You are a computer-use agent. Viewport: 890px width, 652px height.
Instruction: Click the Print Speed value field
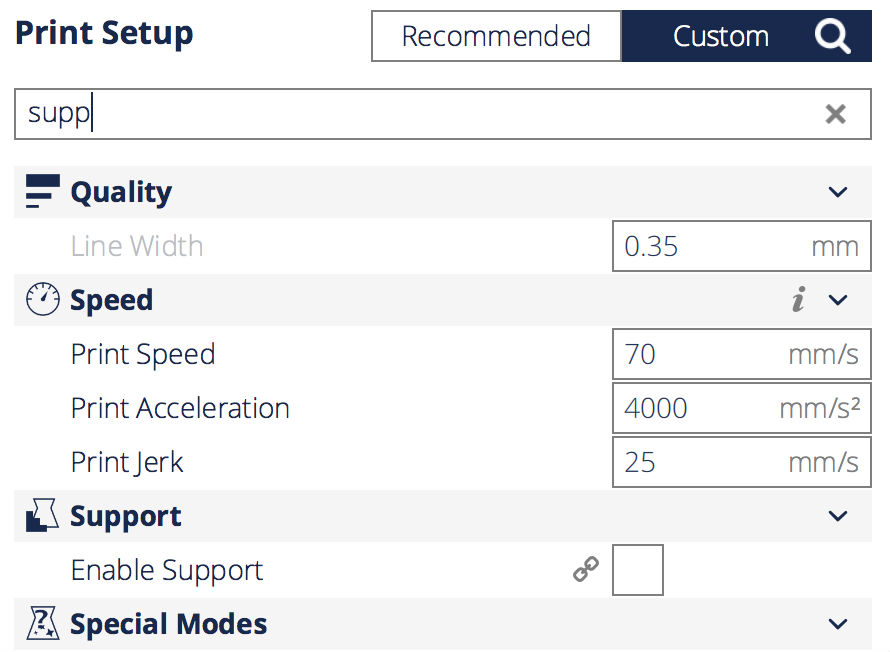(x=741, y=354)
